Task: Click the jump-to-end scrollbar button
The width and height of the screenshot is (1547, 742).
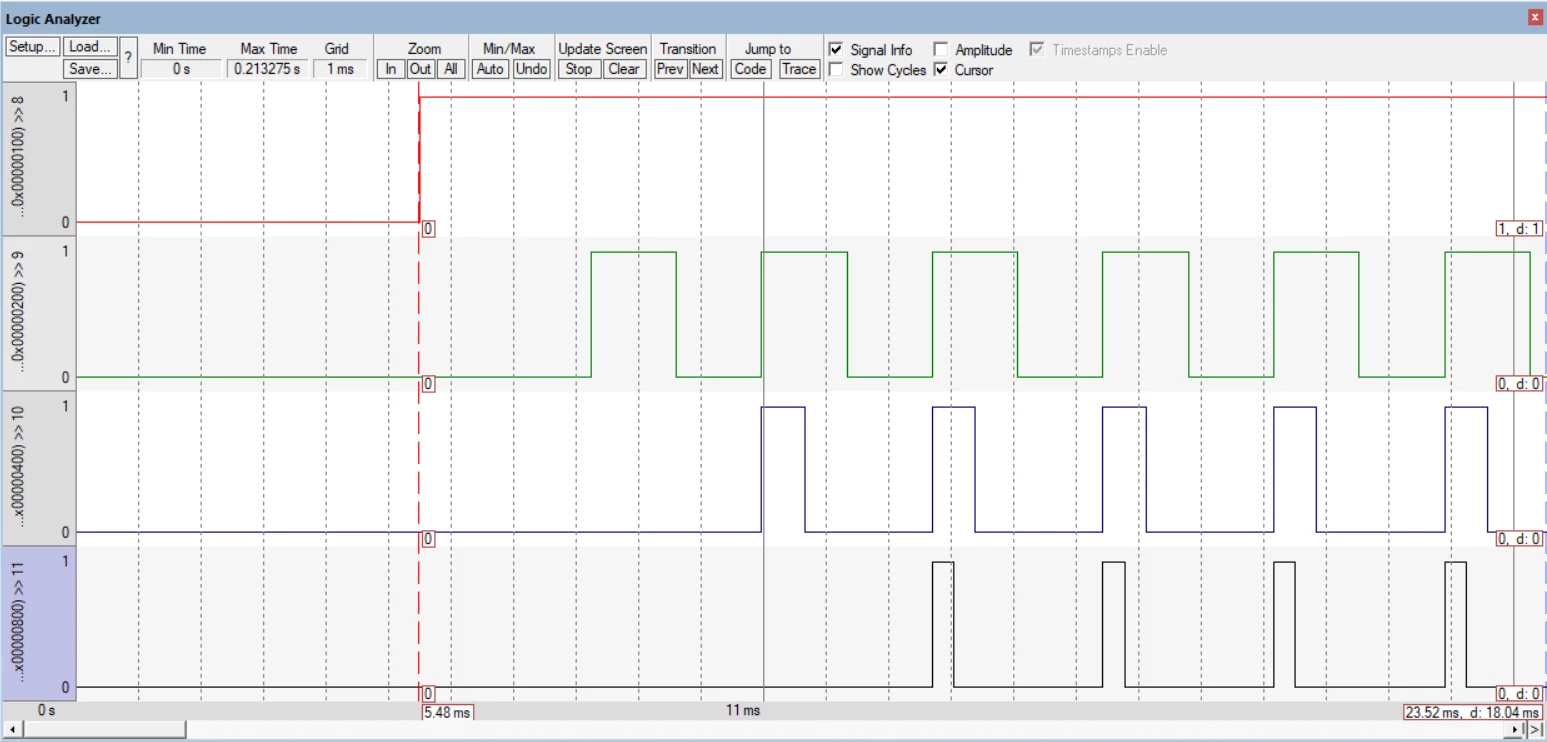Action: [1536, 730]
